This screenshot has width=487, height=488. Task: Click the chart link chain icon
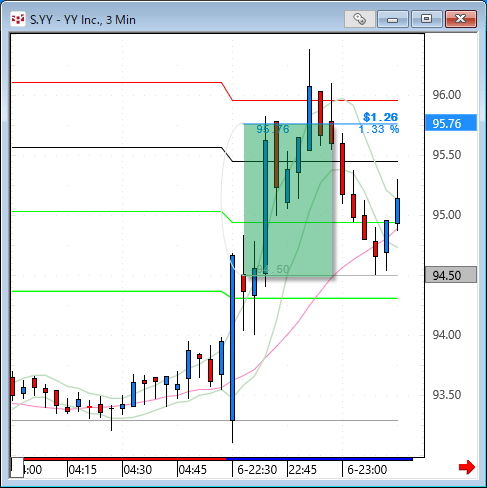pos(360,19)
